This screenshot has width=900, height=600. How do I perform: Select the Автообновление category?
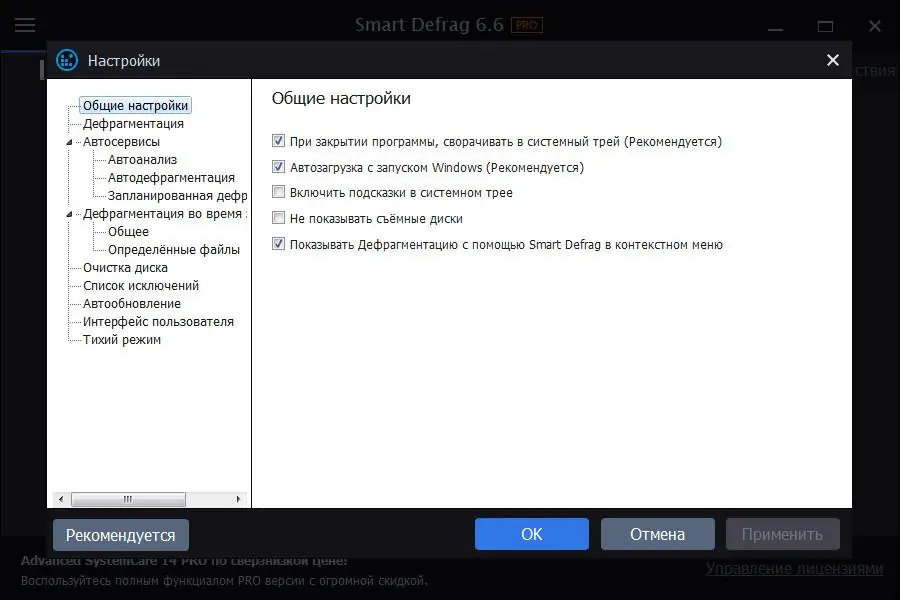pyautogui.click(x=132, y=303)
